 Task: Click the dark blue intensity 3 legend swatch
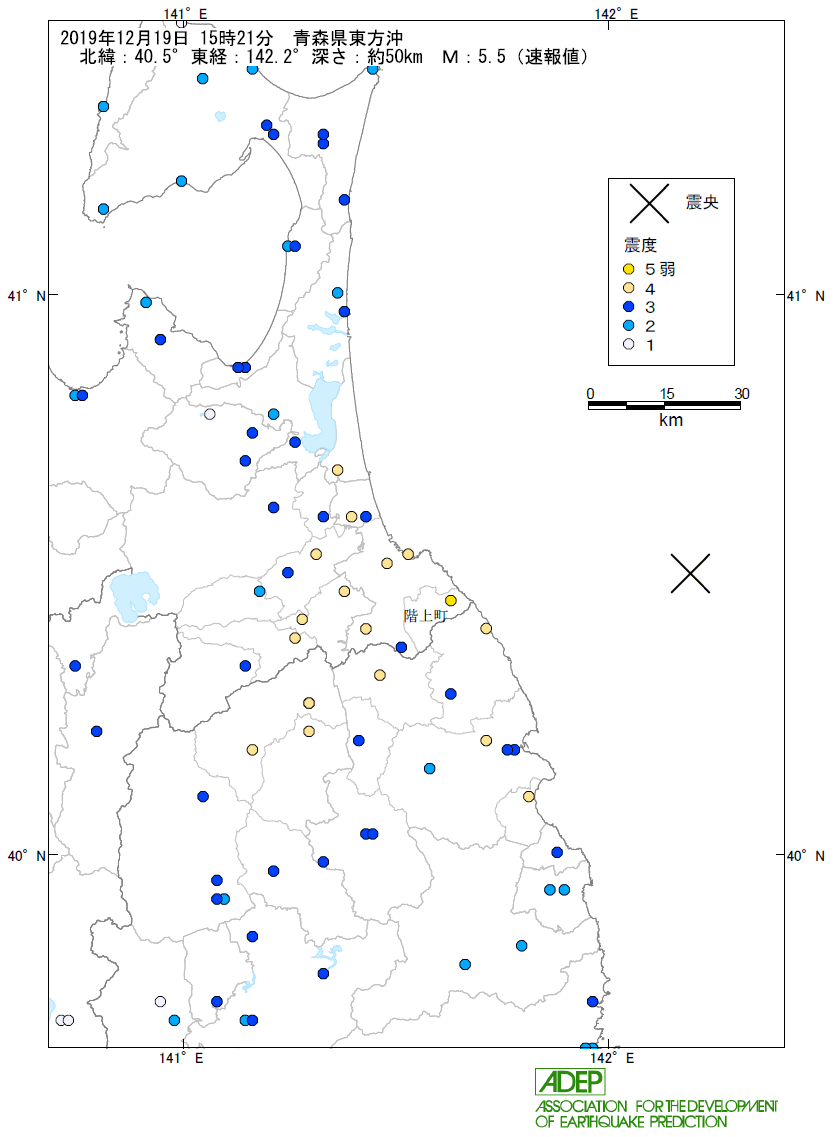click(x=628, y=307)
